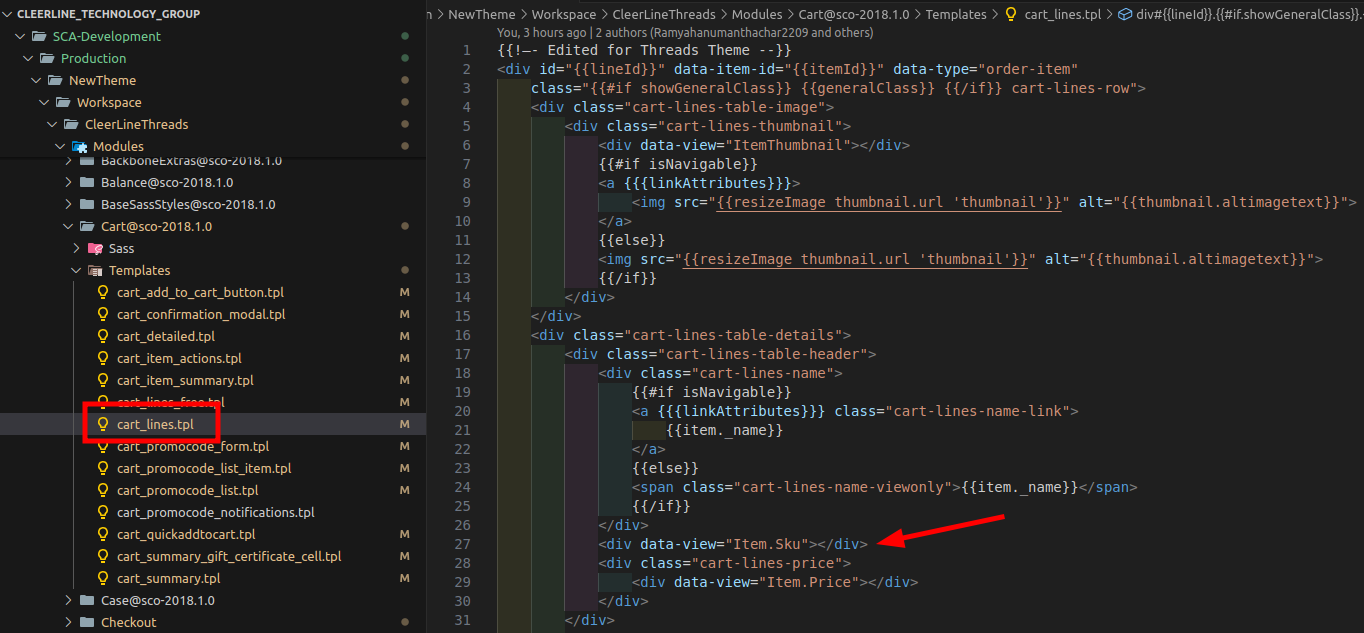1364x633 pixels.
Task: Click the Templates folder icon
Action: pyautogui.click(x=95, y=271)
